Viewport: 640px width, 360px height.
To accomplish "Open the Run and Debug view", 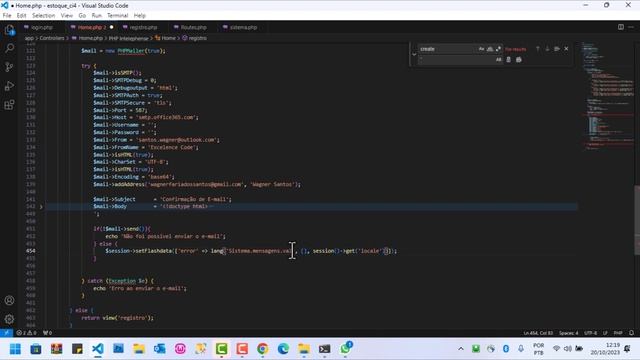I will point(9,86).
